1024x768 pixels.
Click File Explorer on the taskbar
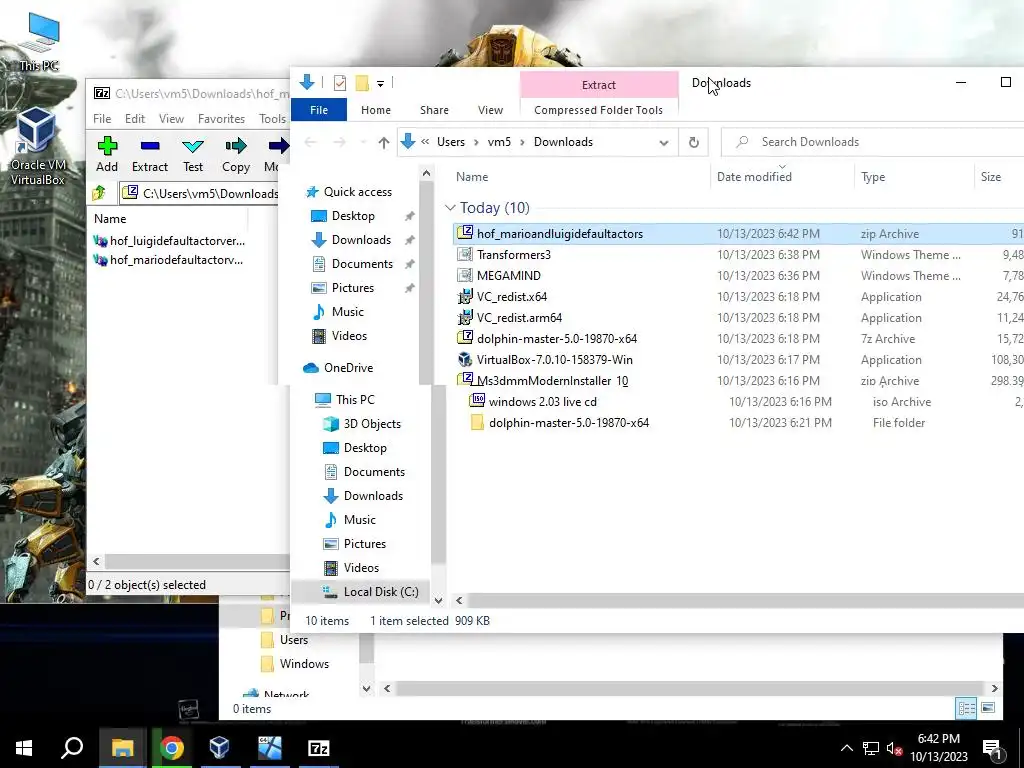click(x=122, y=748)
